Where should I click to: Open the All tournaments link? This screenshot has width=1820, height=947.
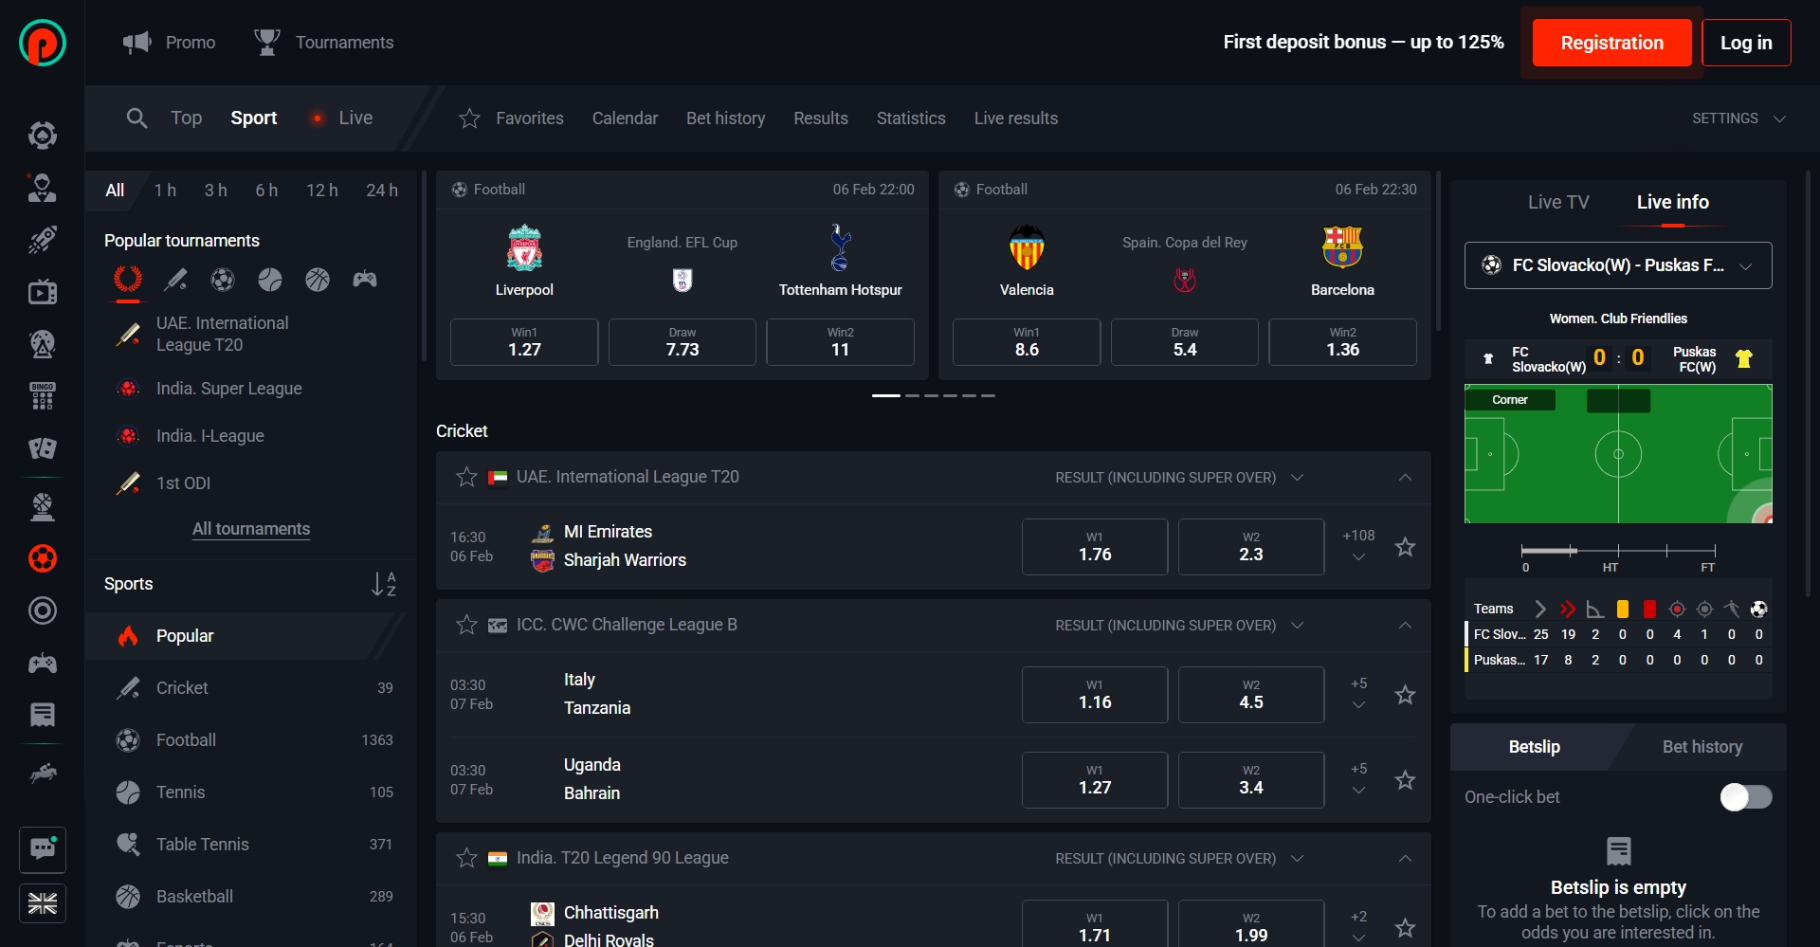[x=251, y=529]
